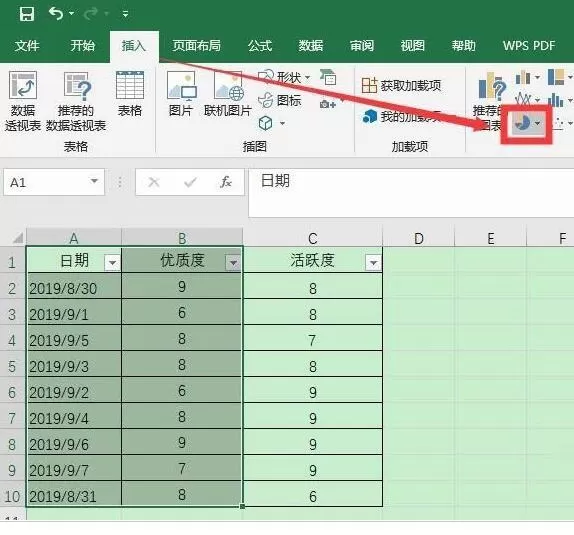The width and height of the screenshot is (574, 535).
Task: Click the formula bar Enter checkmark icon
Action: [x=190, y=182]
